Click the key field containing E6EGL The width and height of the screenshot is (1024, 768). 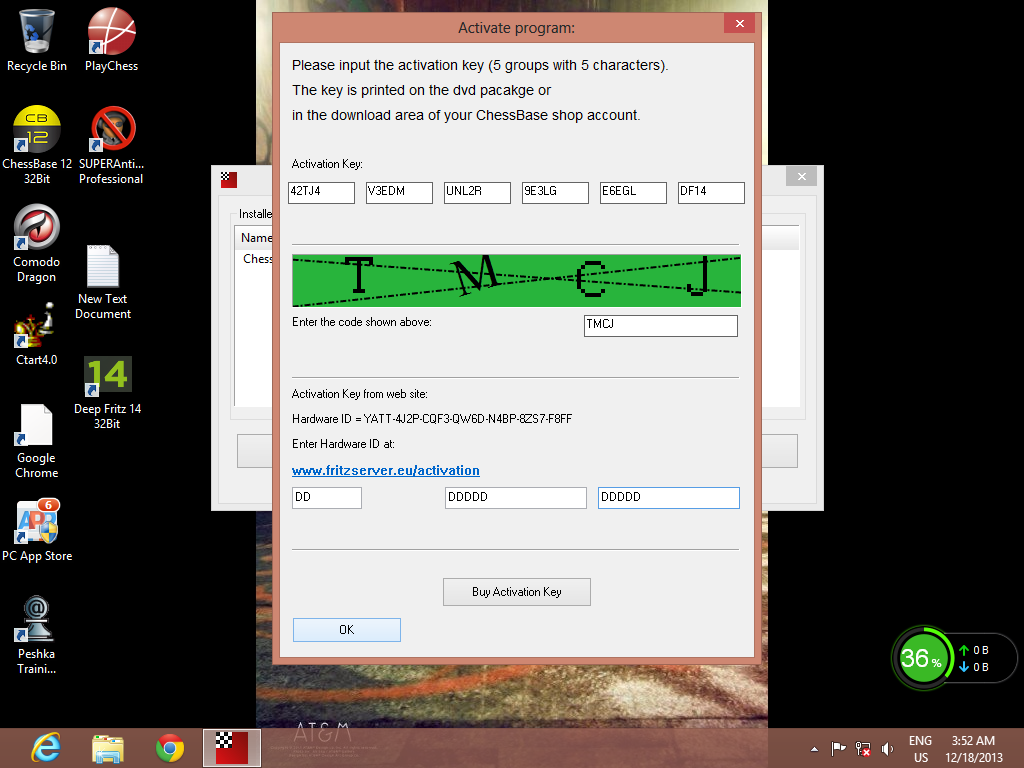pyautogui.click(x=633, y=192)
